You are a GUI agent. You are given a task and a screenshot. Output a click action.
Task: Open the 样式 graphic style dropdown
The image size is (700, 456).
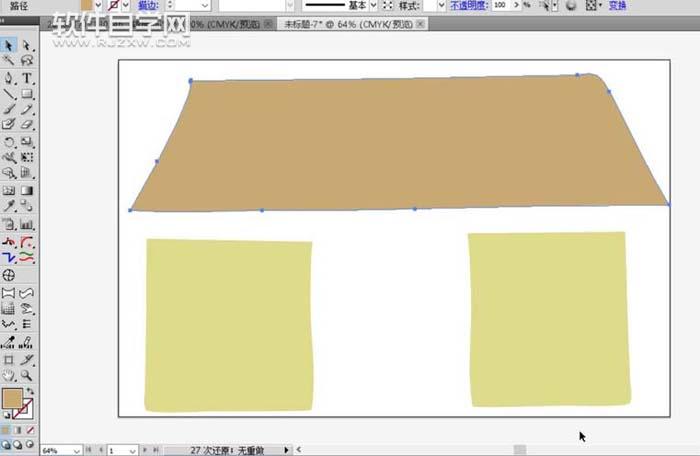coord(441,5)
